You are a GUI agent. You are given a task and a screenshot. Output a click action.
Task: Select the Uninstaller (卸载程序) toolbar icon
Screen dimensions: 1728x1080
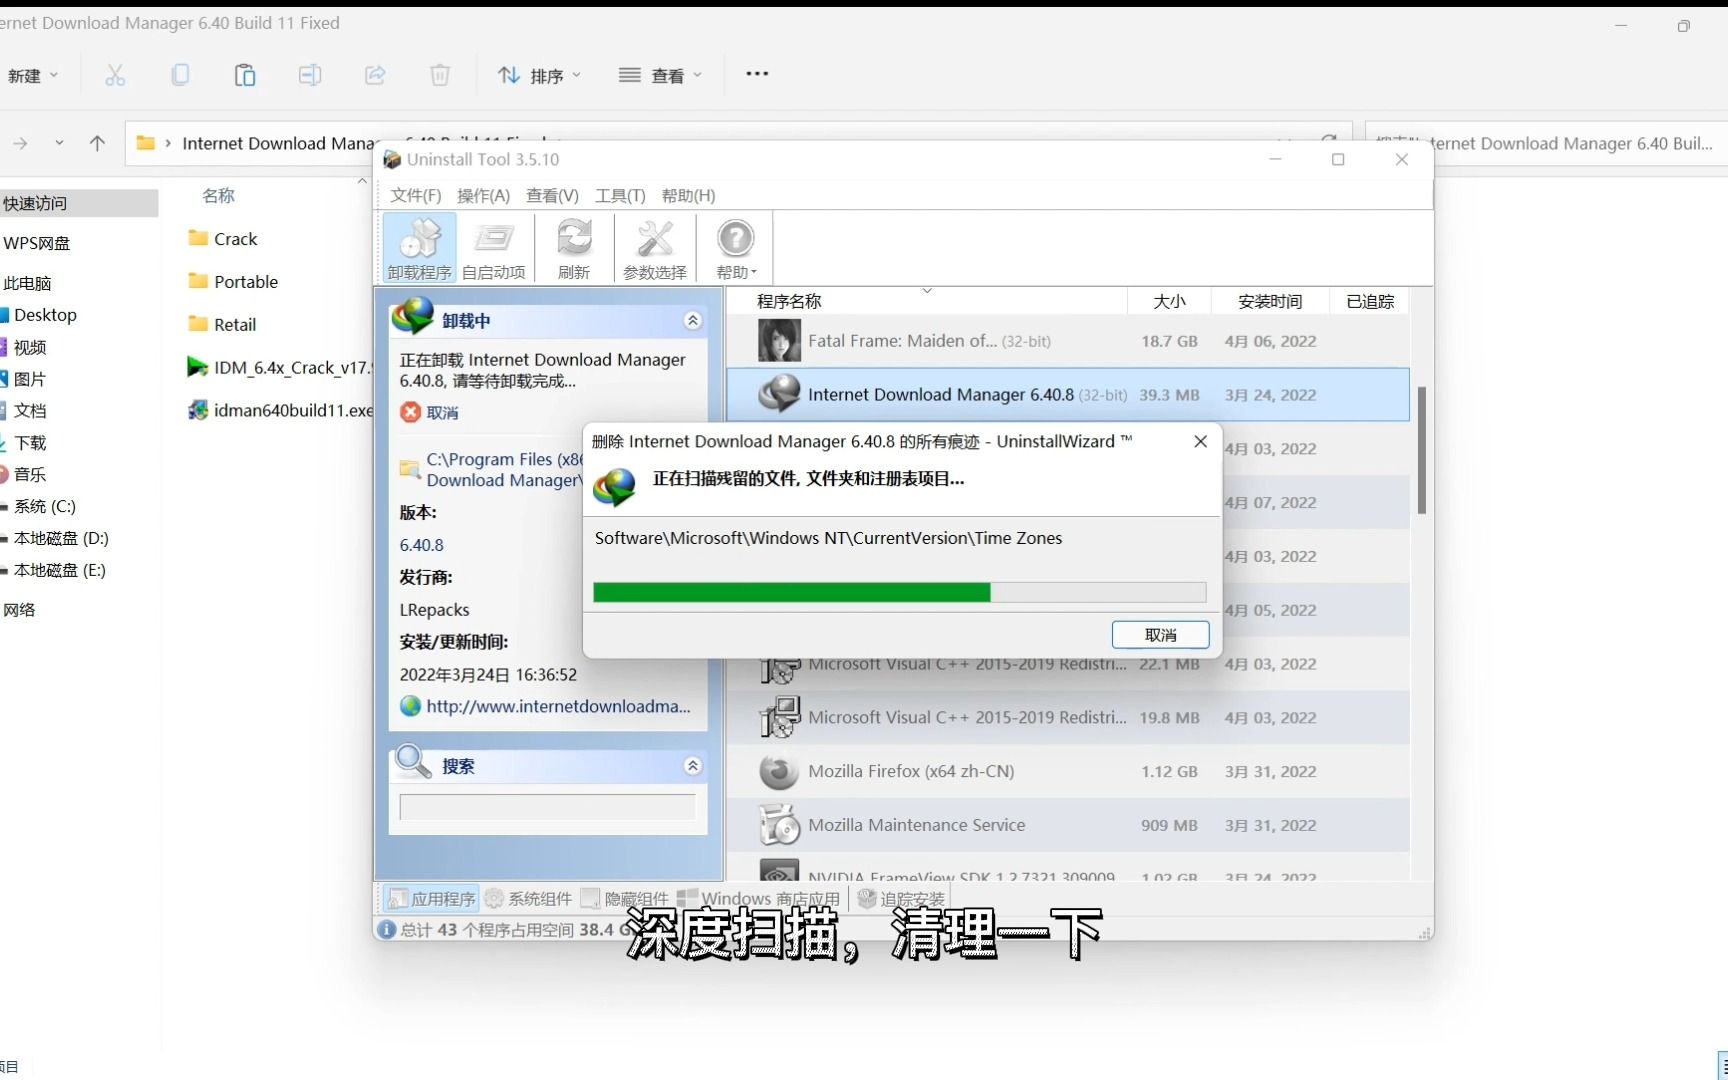click(x=419, y=247)
